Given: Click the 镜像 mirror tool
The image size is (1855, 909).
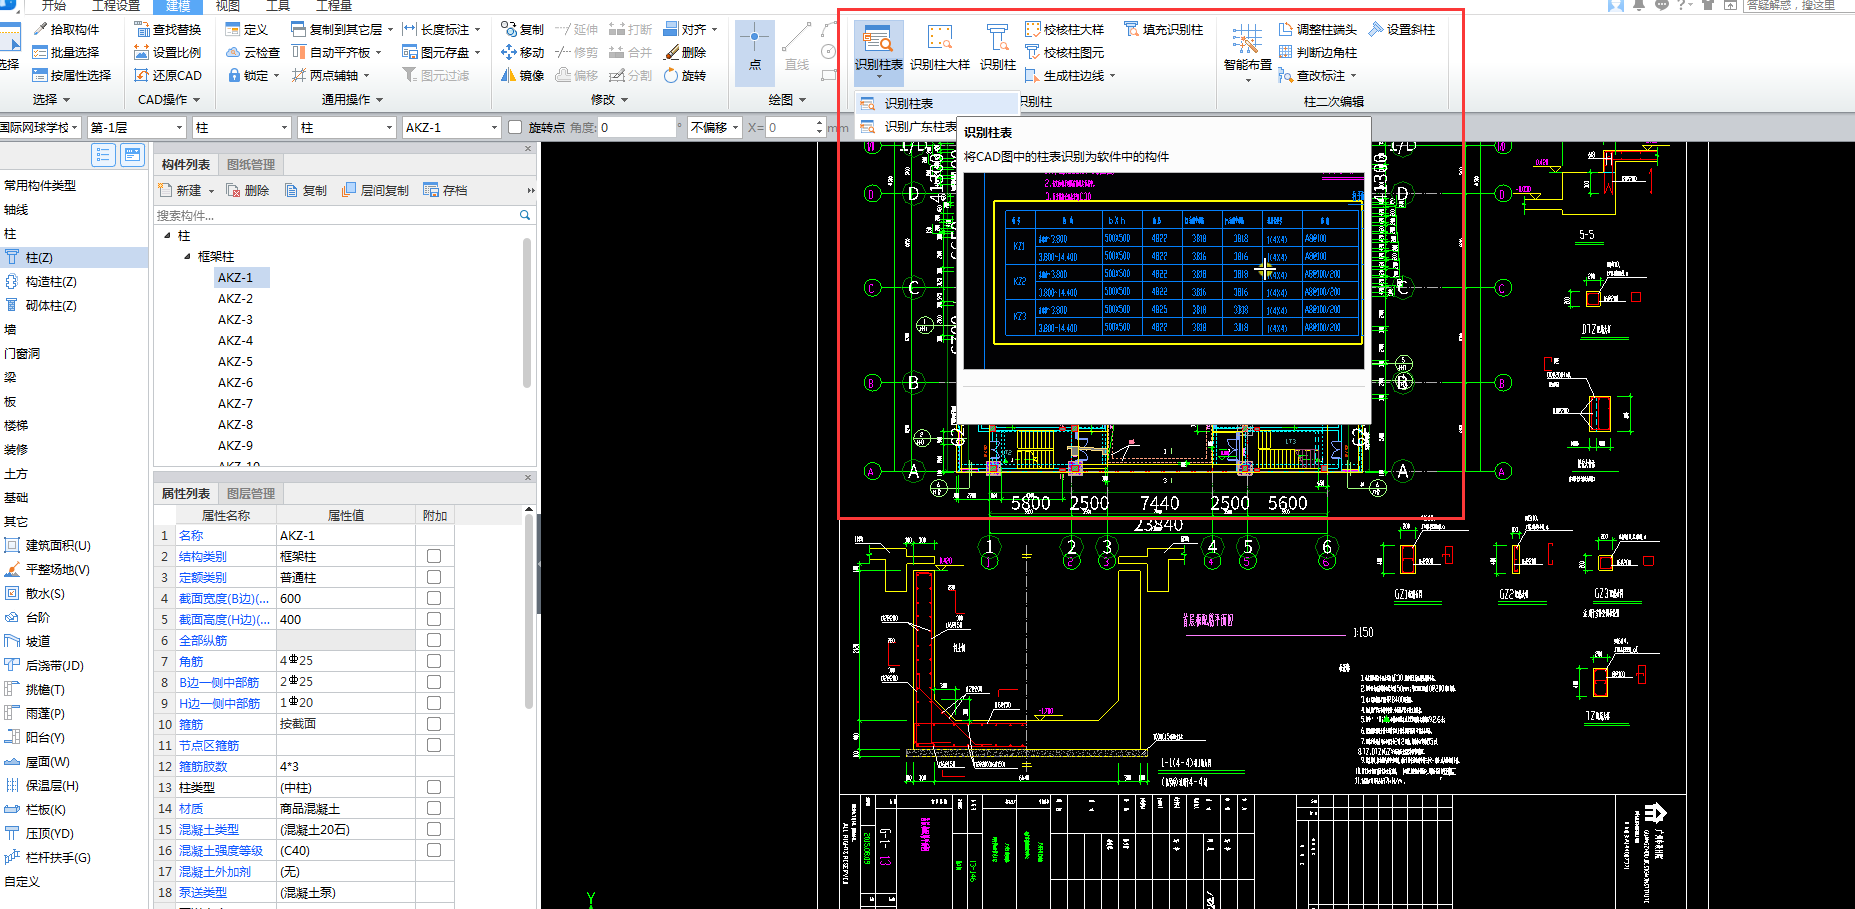Looking at the screenshot, I should tap(522, 75).
